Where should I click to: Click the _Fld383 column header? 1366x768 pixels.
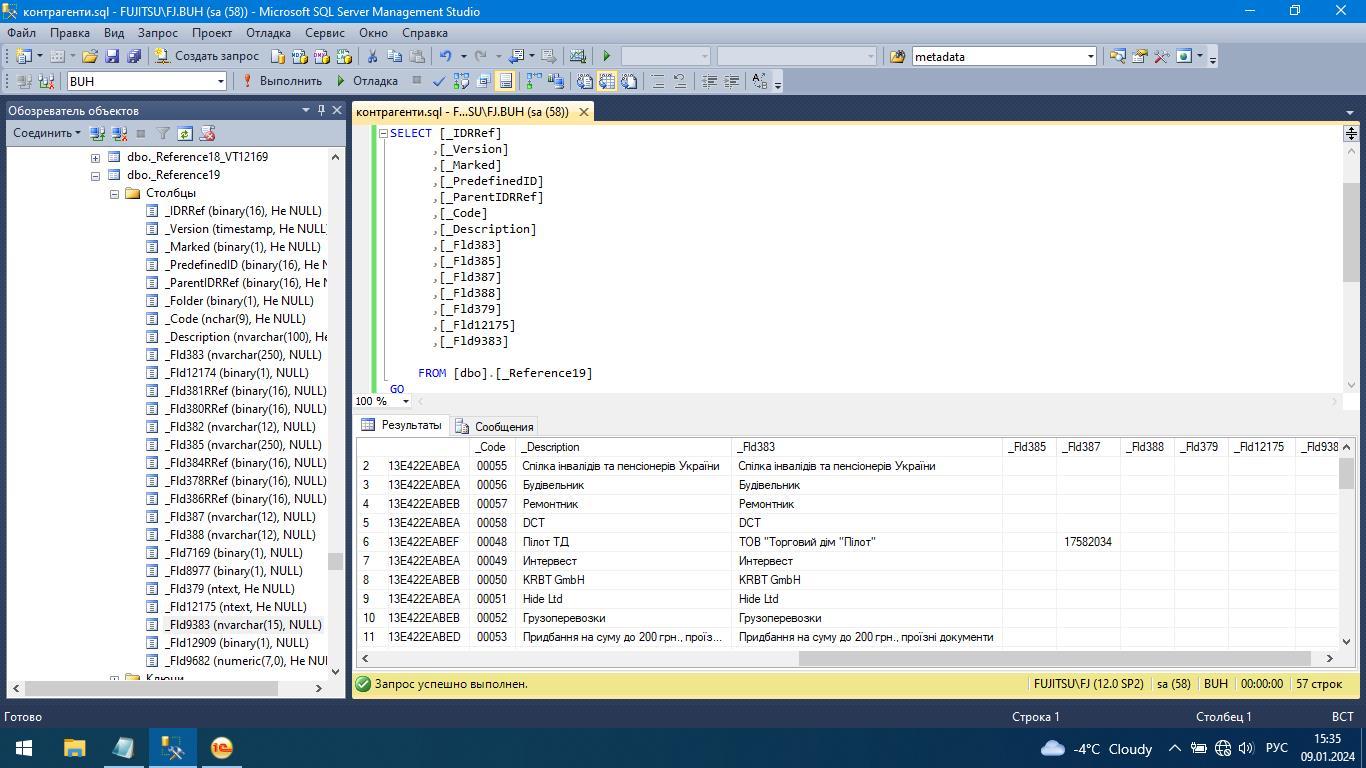[x=867, y=447]
